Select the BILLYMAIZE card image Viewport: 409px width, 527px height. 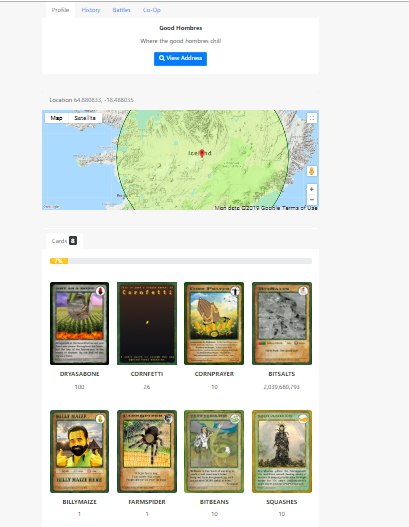pyautogui.click(x=79, y=451)
